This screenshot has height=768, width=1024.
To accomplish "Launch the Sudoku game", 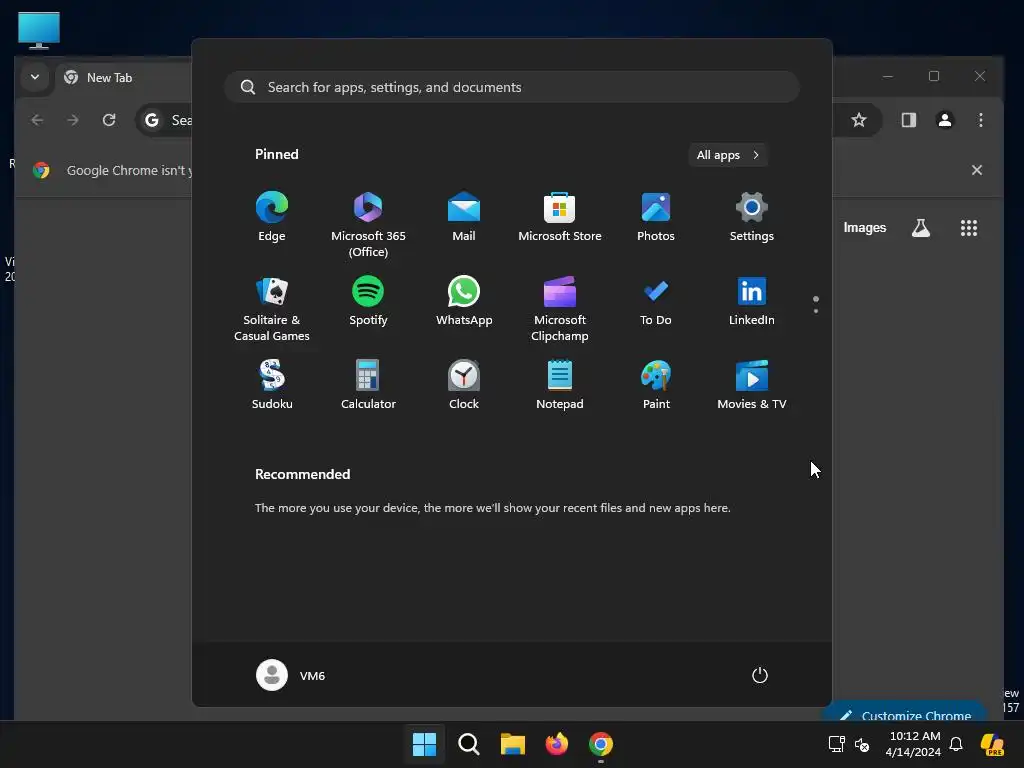I will 272,385.
